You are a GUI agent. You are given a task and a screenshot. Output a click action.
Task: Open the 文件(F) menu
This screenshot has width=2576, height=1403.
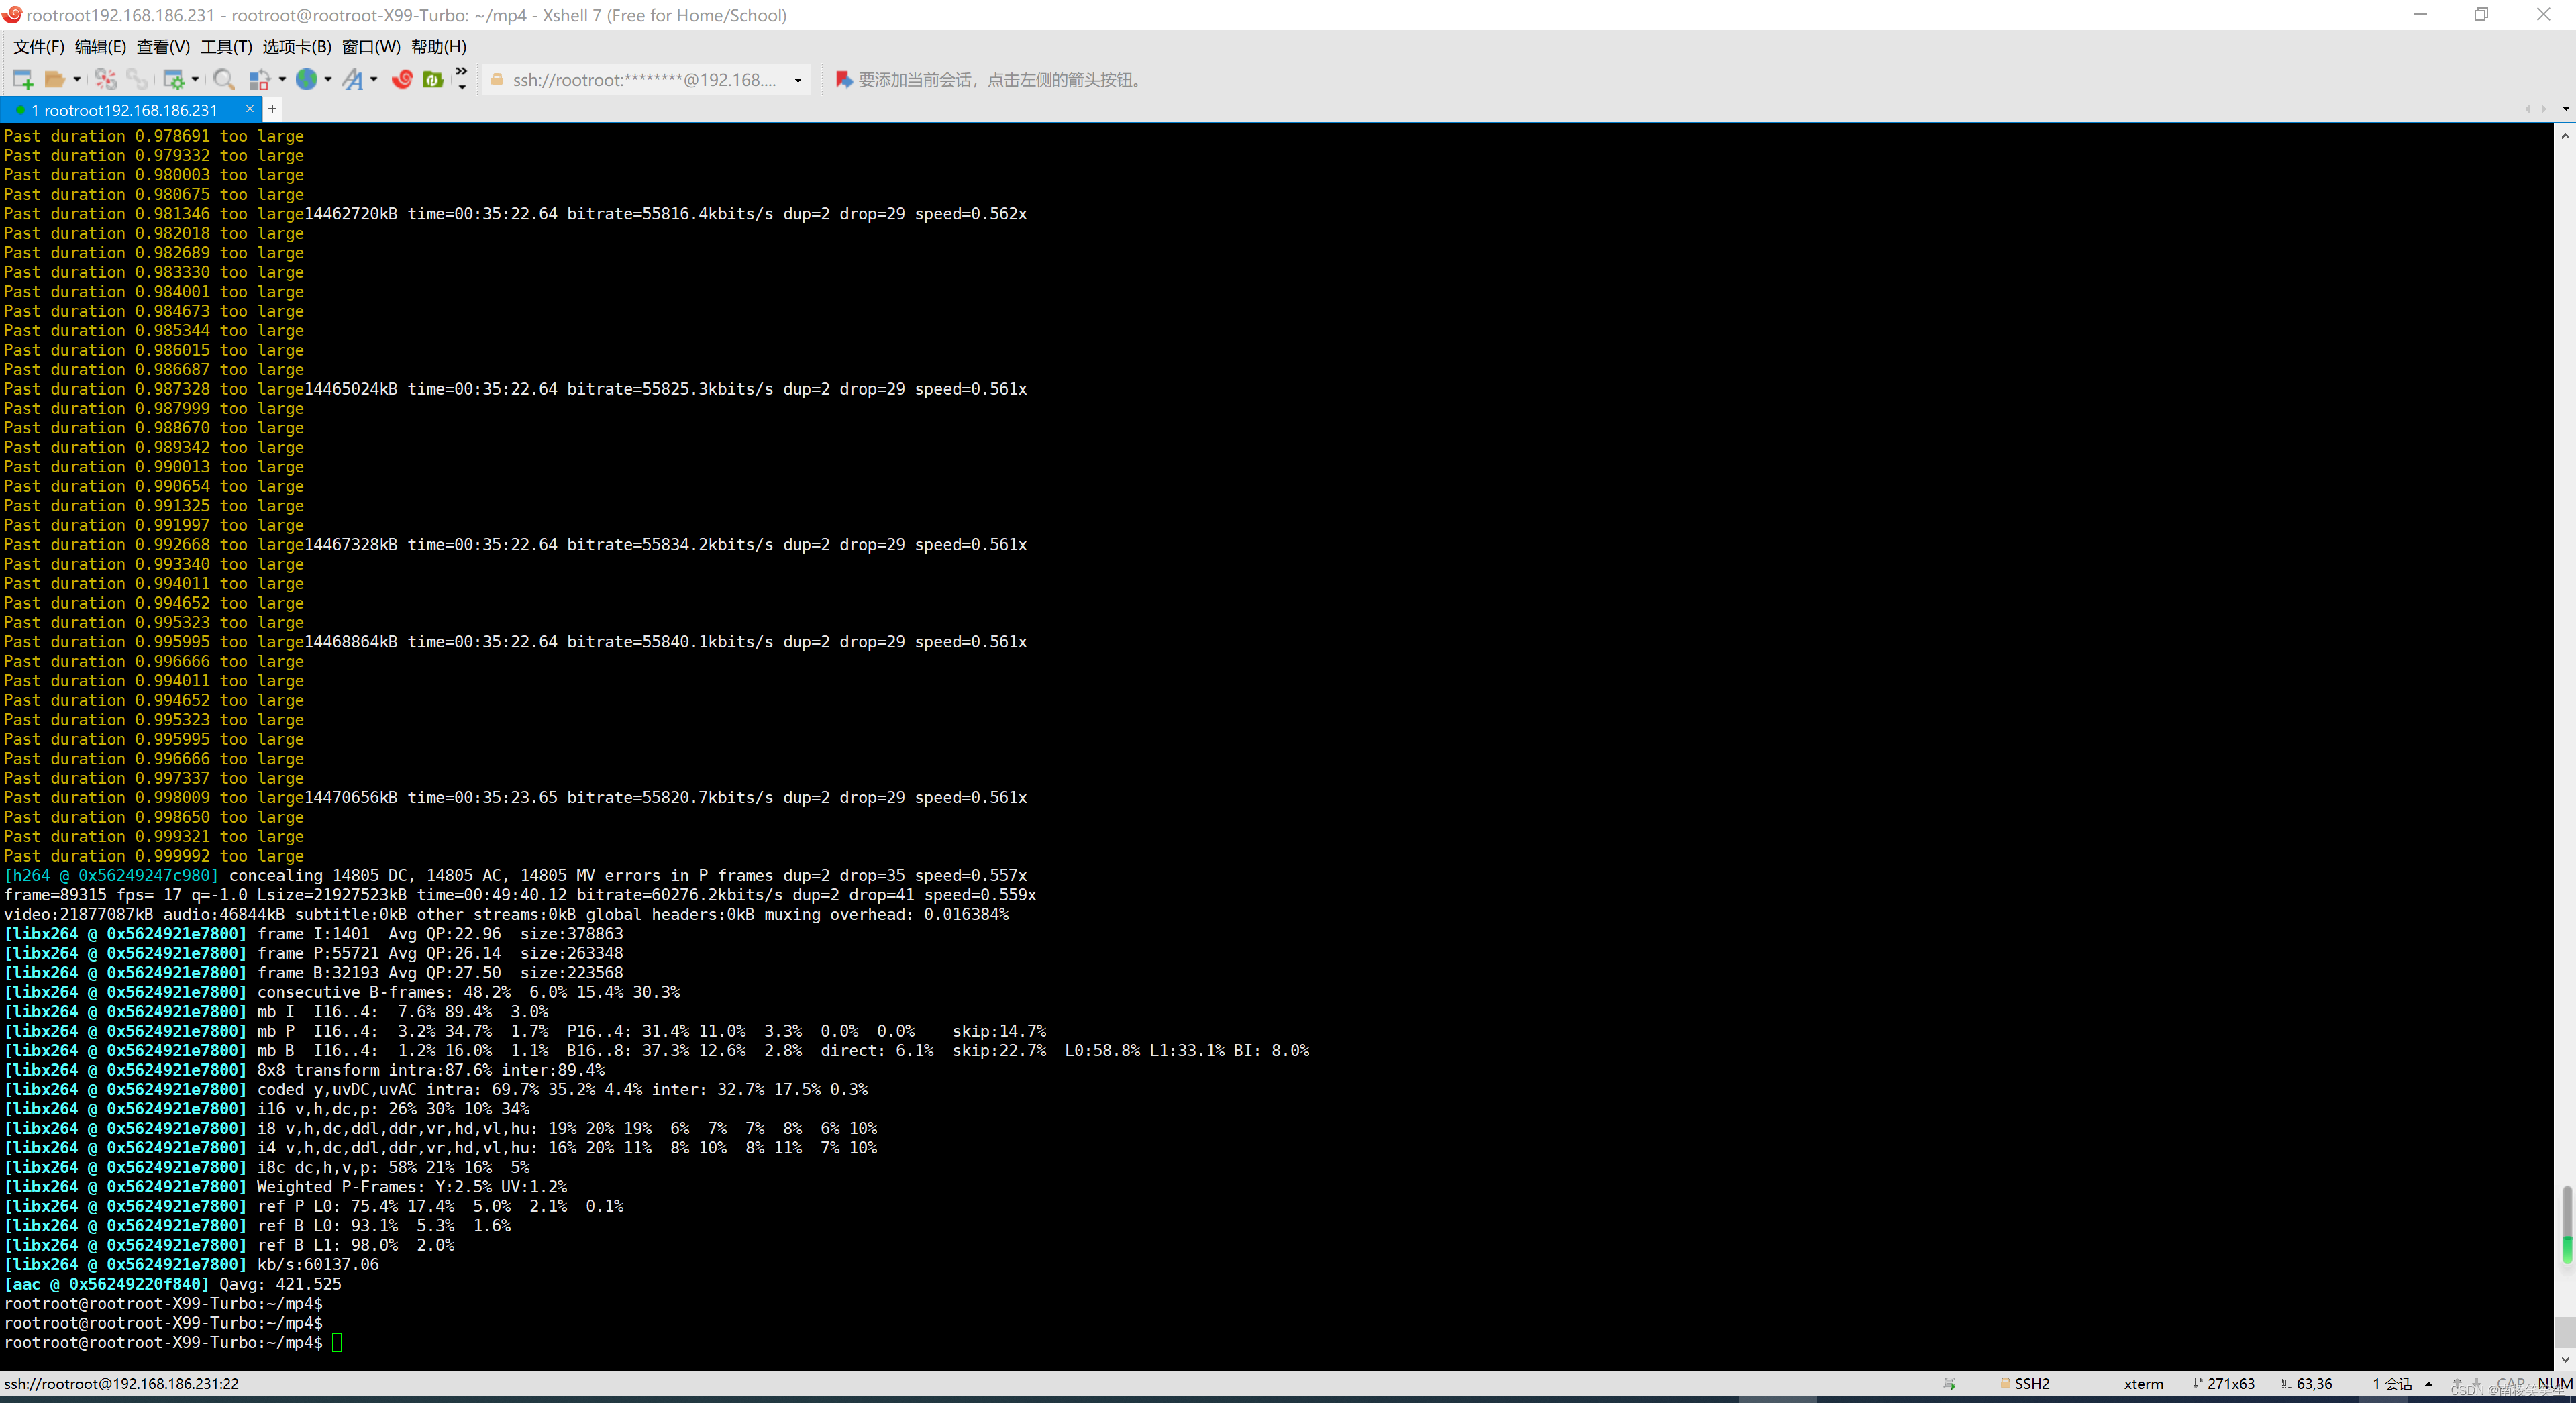pyautogui.click(x=38, y=47)
